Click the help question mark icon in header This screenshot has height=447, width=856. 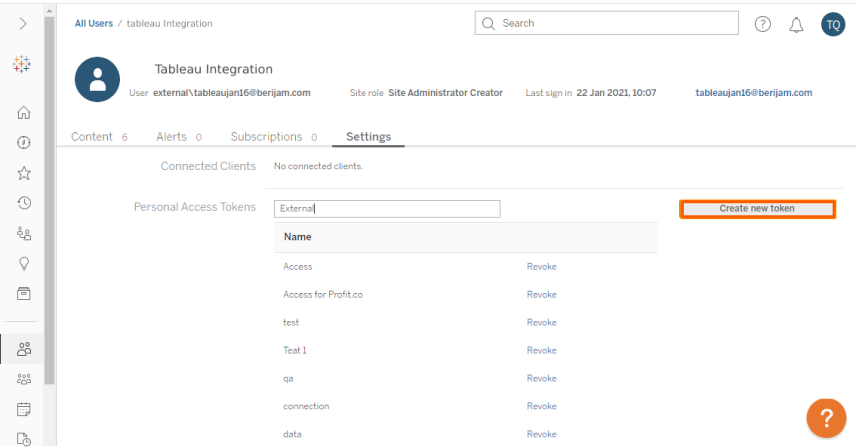[x=763, y=24]
